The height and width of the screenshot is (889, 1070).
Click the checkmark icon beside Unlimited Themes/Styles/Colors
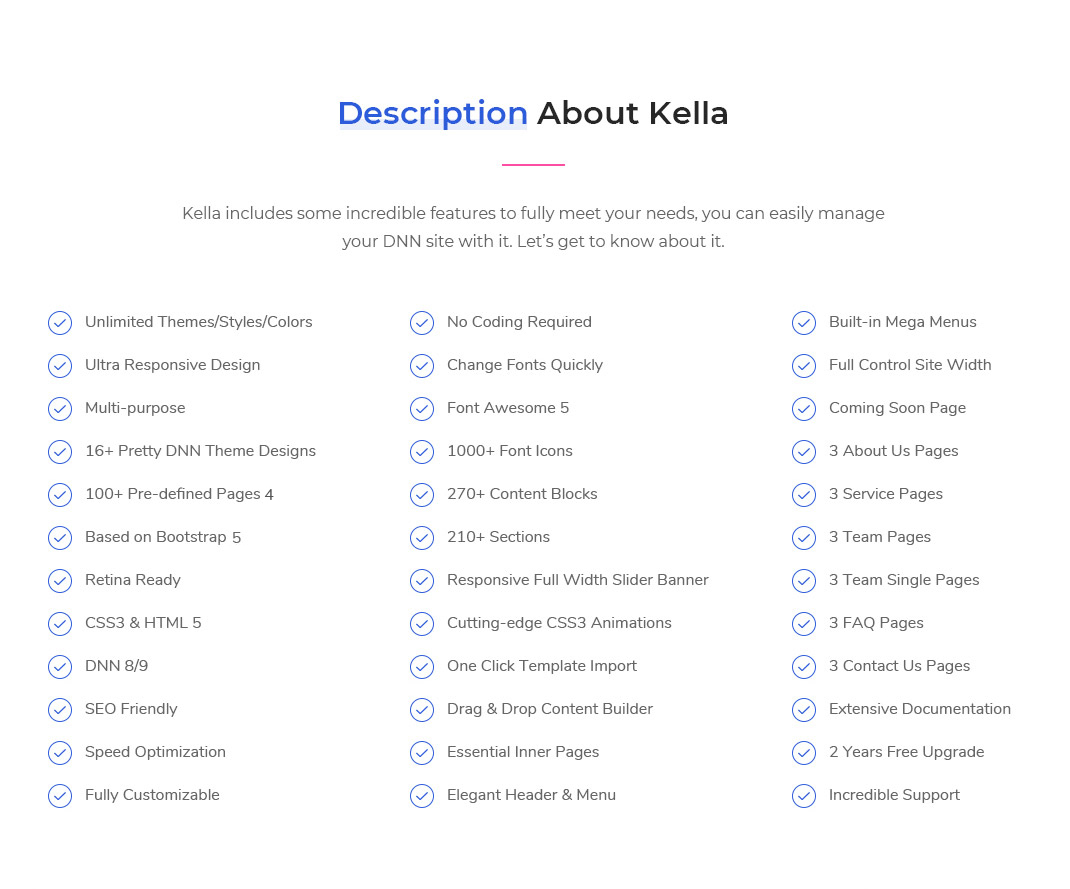click(60, 323)
